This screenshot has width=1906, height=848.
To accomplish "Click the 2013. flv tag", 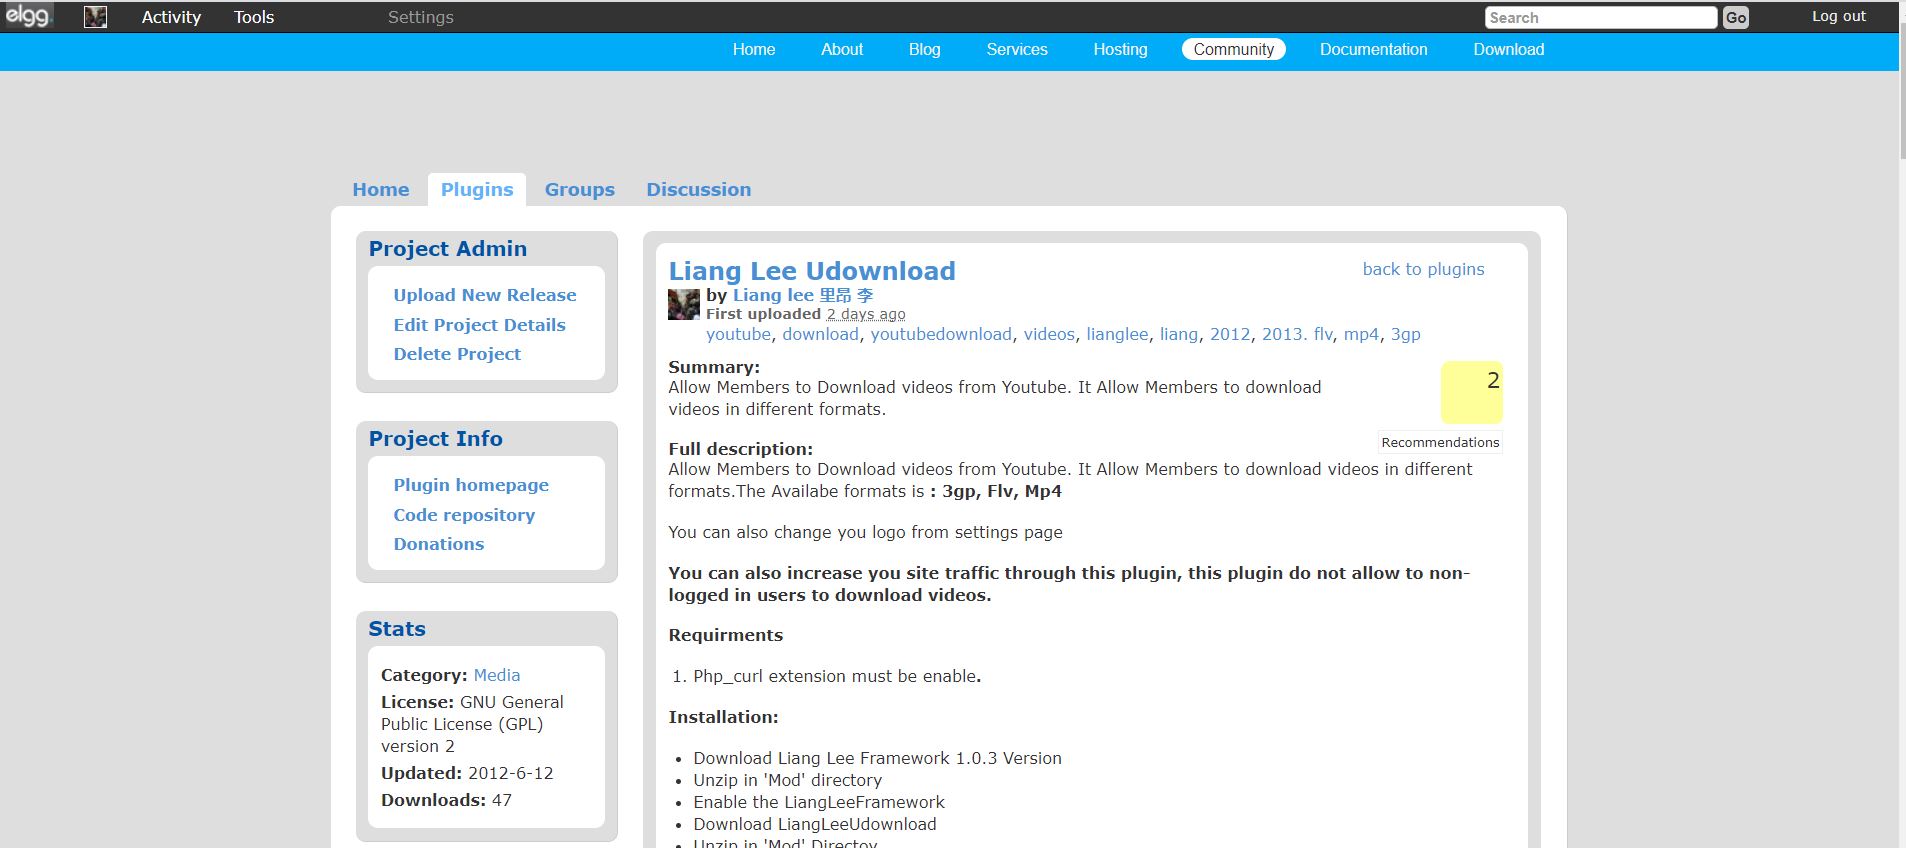I will coord(1297,334).
